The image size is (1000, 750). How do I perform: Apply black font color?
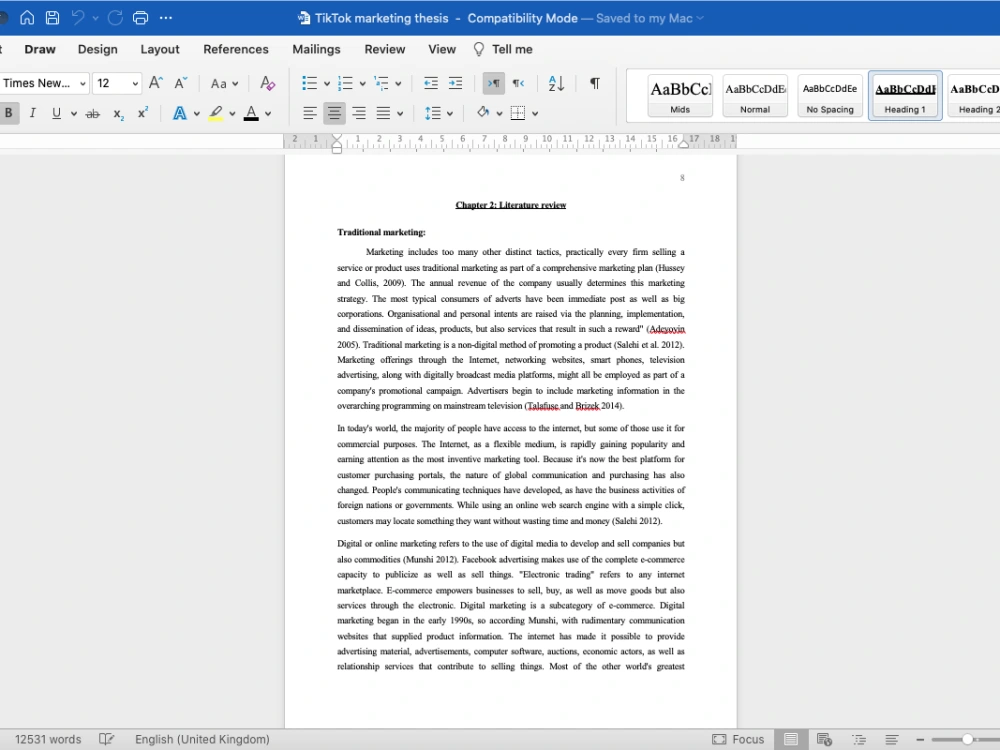point(251,114)
